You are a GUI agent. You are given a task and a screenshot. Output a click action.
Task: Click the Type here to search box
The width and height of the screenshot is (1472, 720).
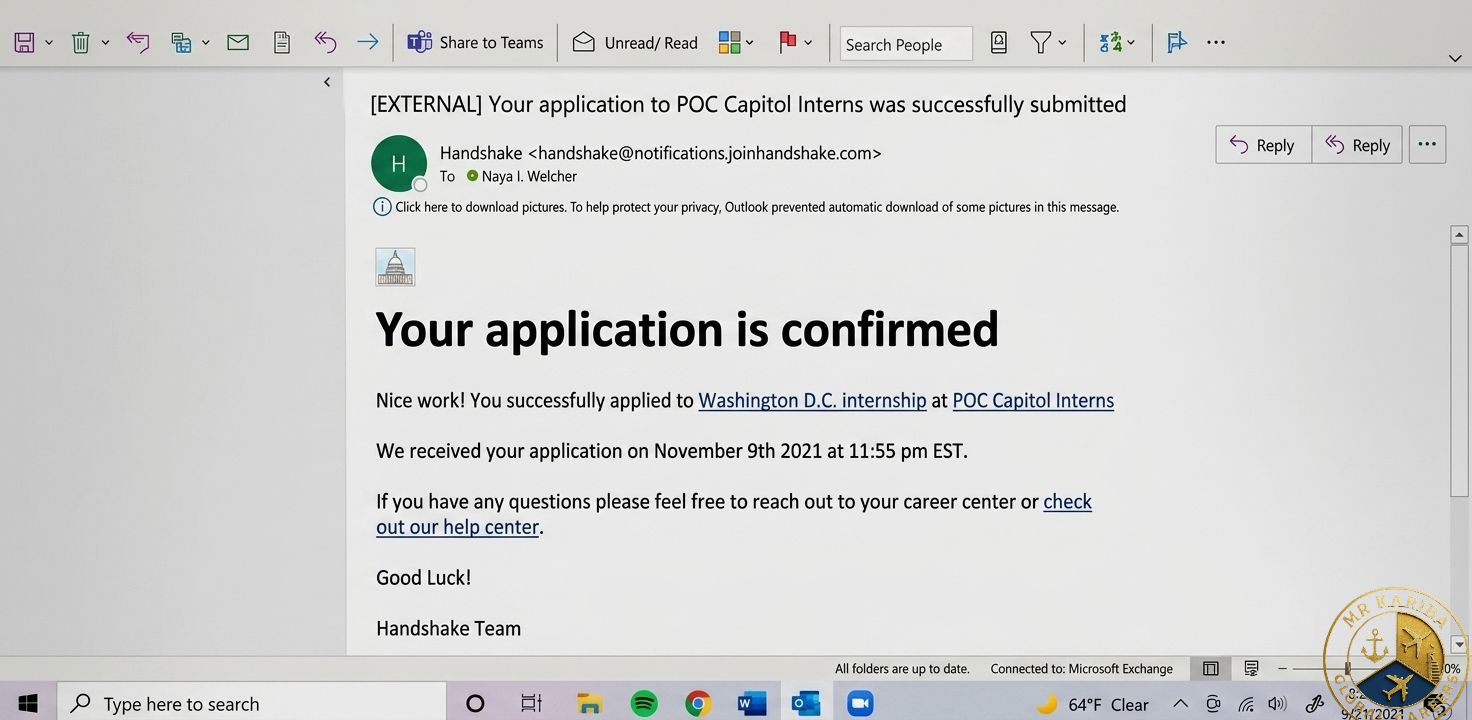252,703
